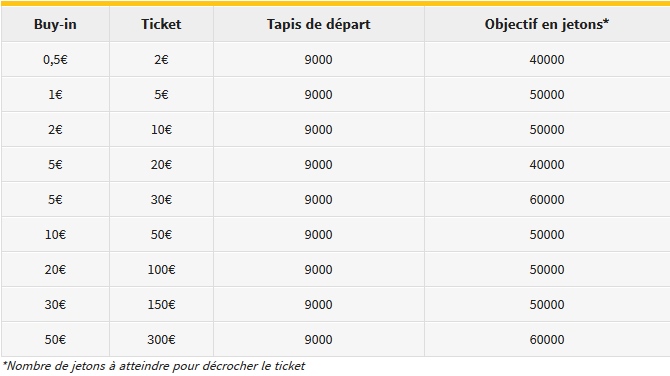Click the footnote about jetons à atteindre
Screen dimensions: 670x376
(154, 366)
